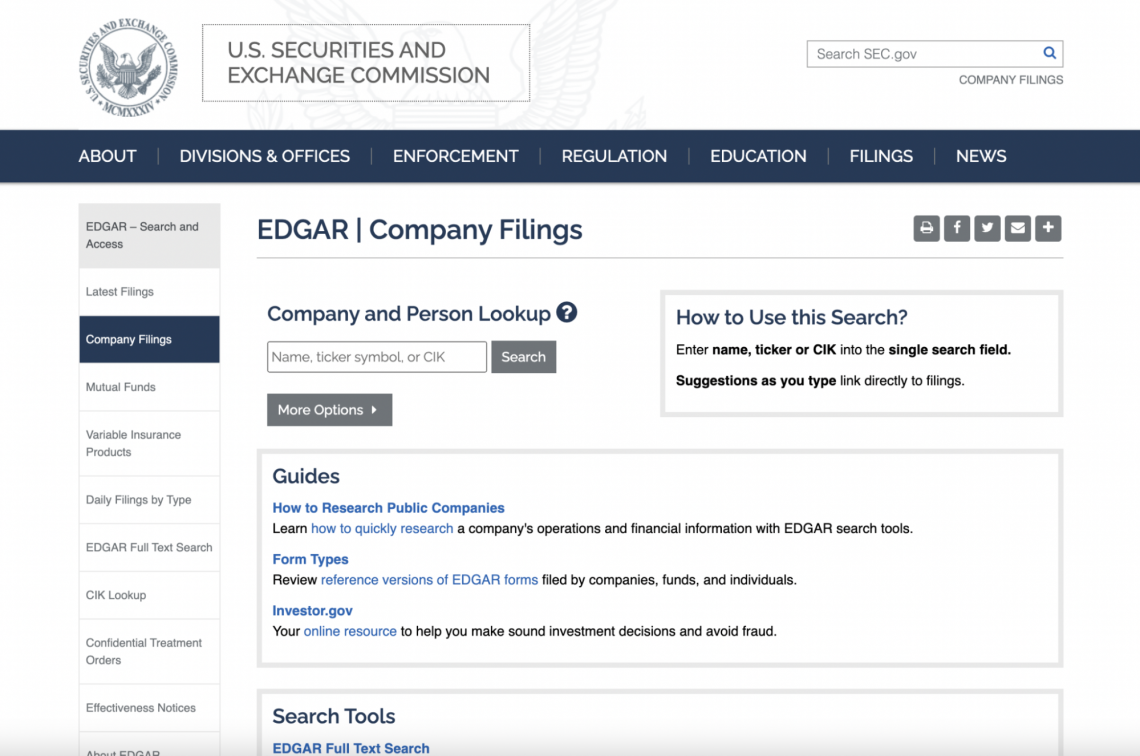Image resolution: width=1140 pixels, height=756 pixels.
Task: Click the 'EDGAR | Company Filings' page heading
Action: click(x=420, y=230)
